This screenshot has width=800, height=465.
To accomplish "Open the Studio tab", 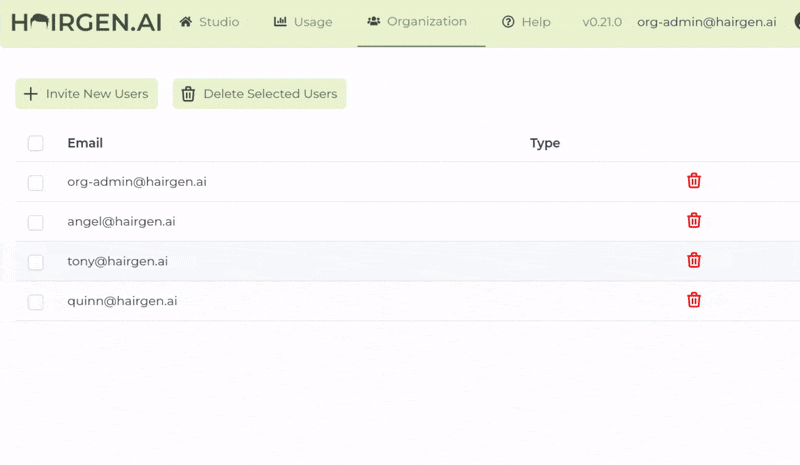I will [209, 22].
